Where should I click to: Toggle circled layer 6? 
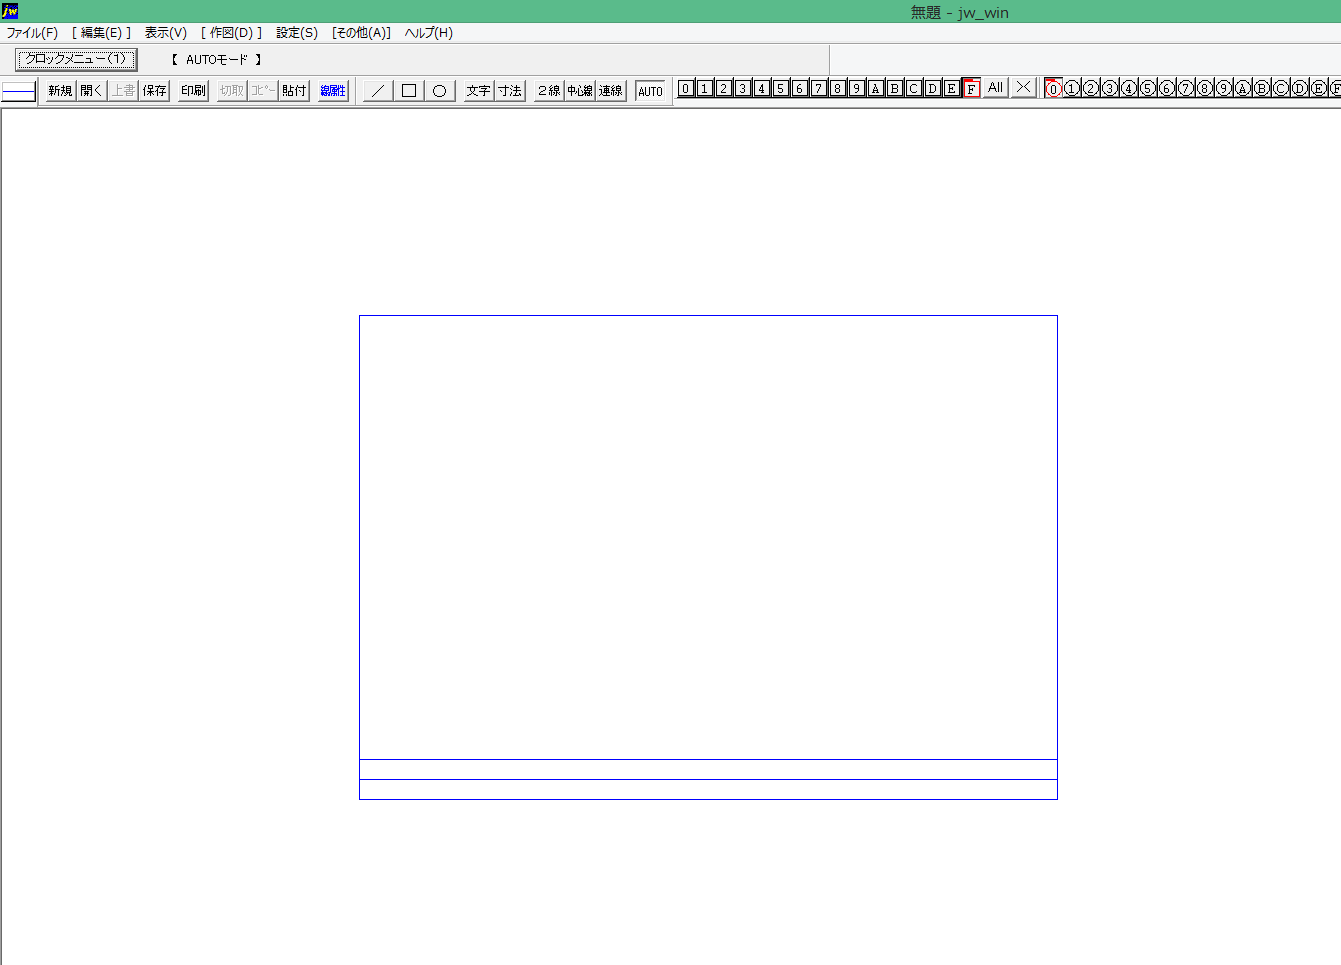(1167, 88)
